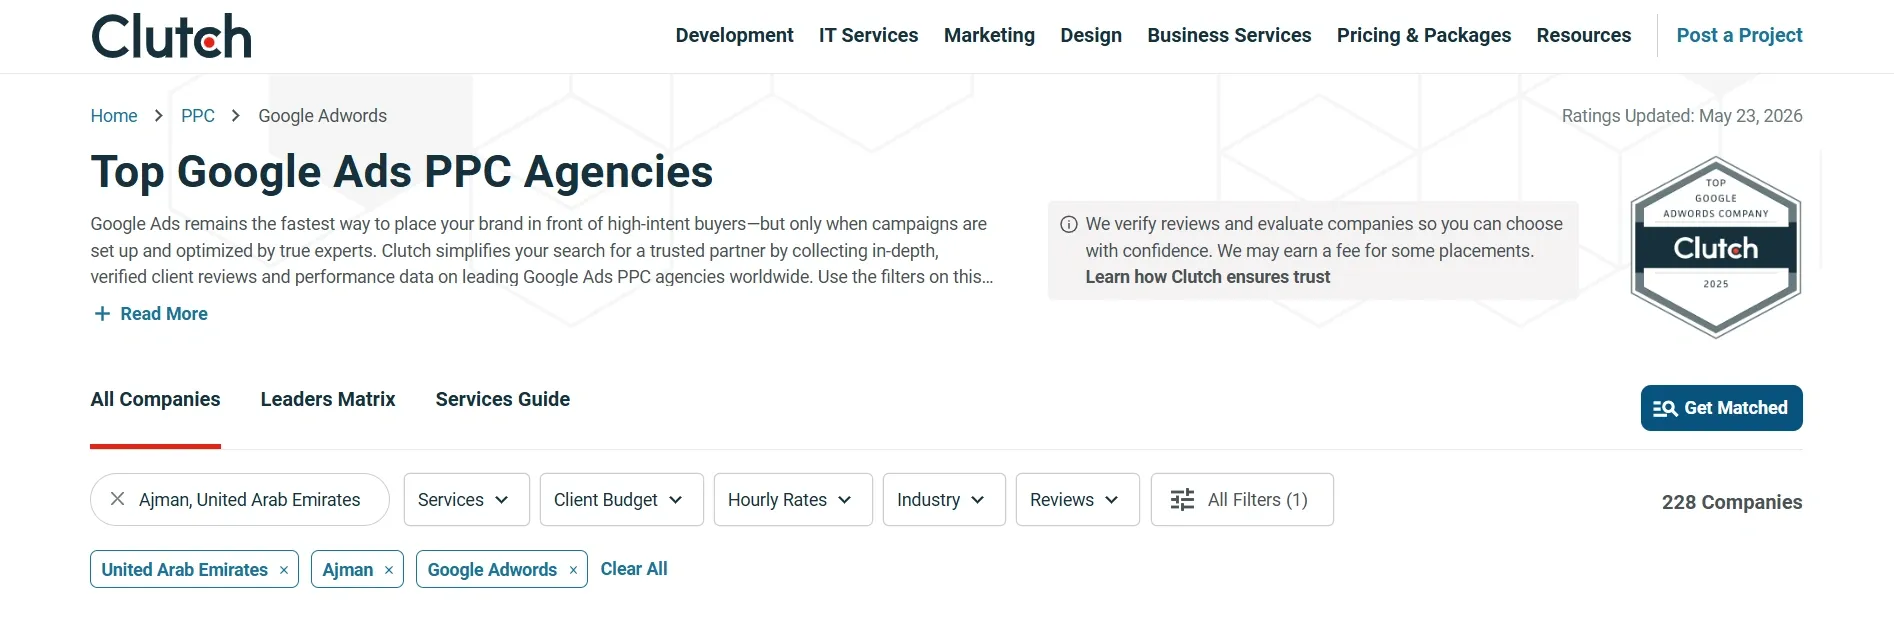1894x630 pixels.
Task: Click the Top Google Adwords Company badge
Action: pos(1716,247)
